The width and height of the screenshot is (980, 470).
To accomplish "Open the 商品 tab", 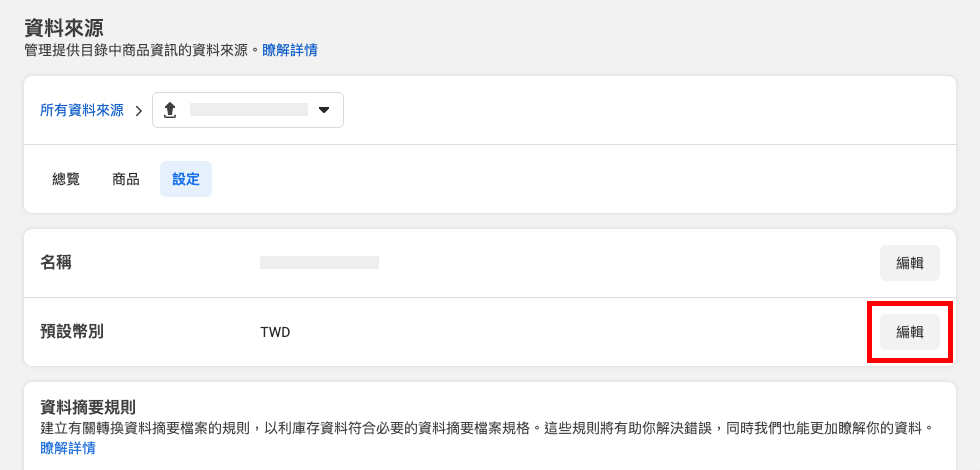I will pos(126,179).
